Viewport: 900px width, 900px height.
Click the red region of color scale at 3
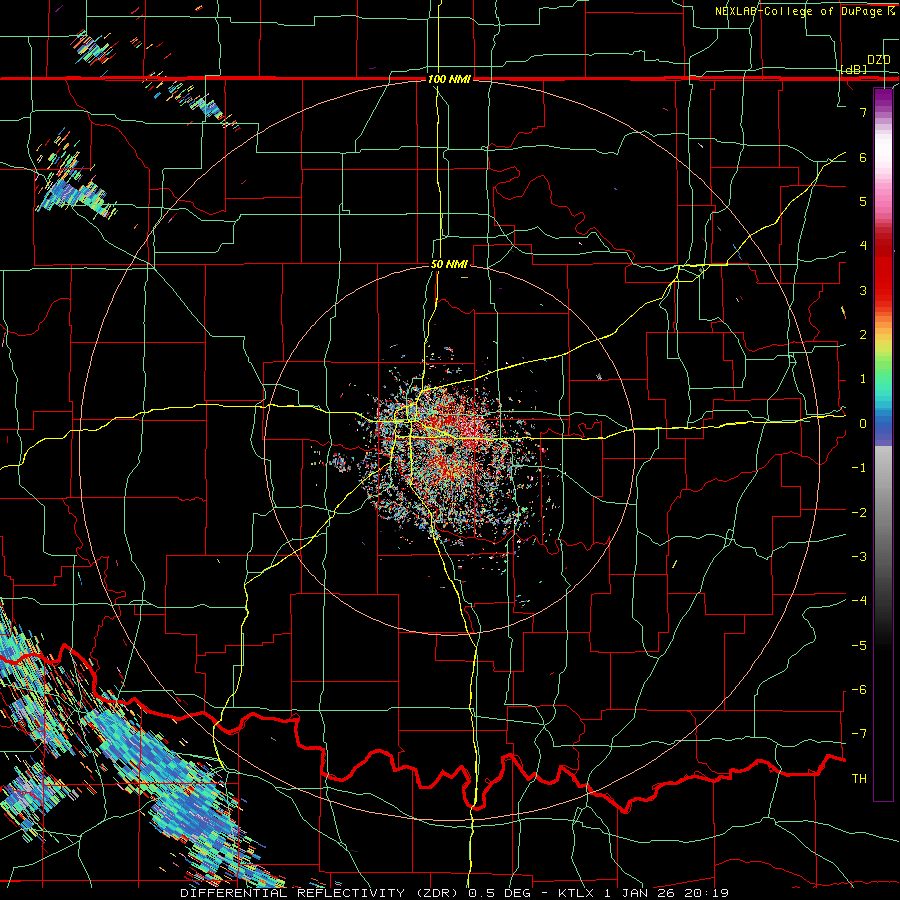point(883,290)
